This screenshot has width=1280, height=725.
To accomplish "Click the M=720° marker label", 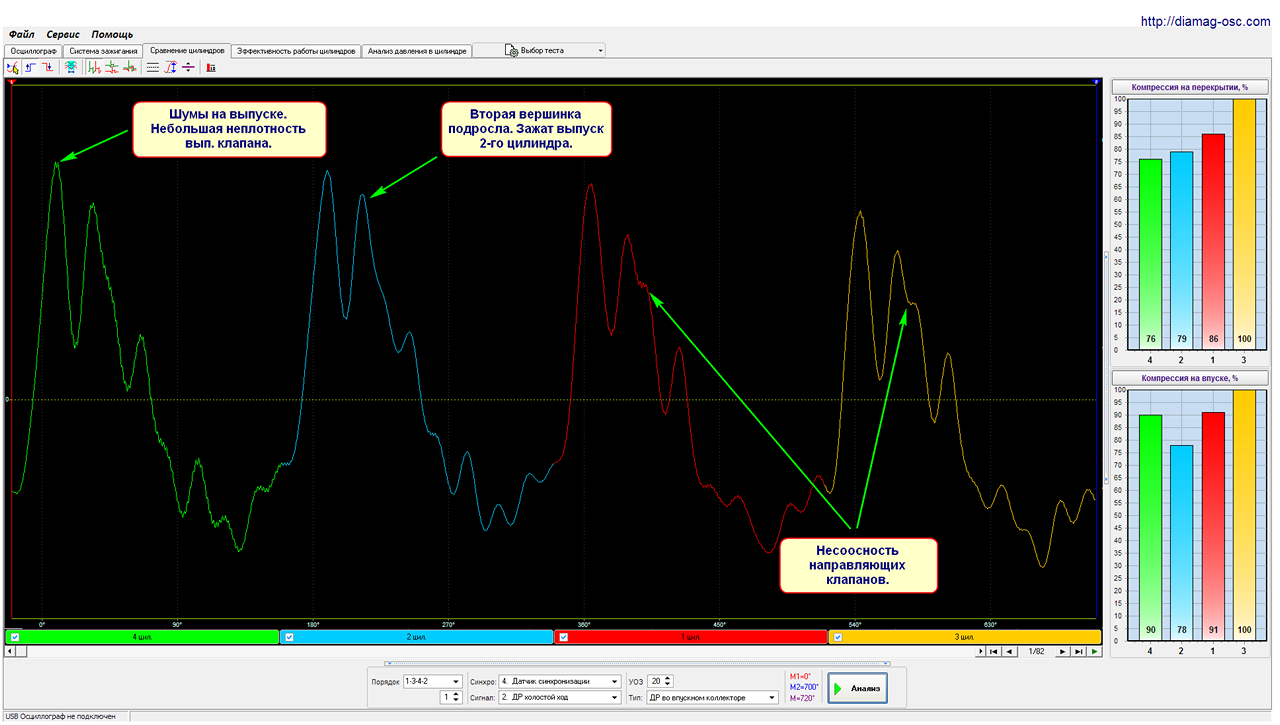I will [x=803, y=698].
